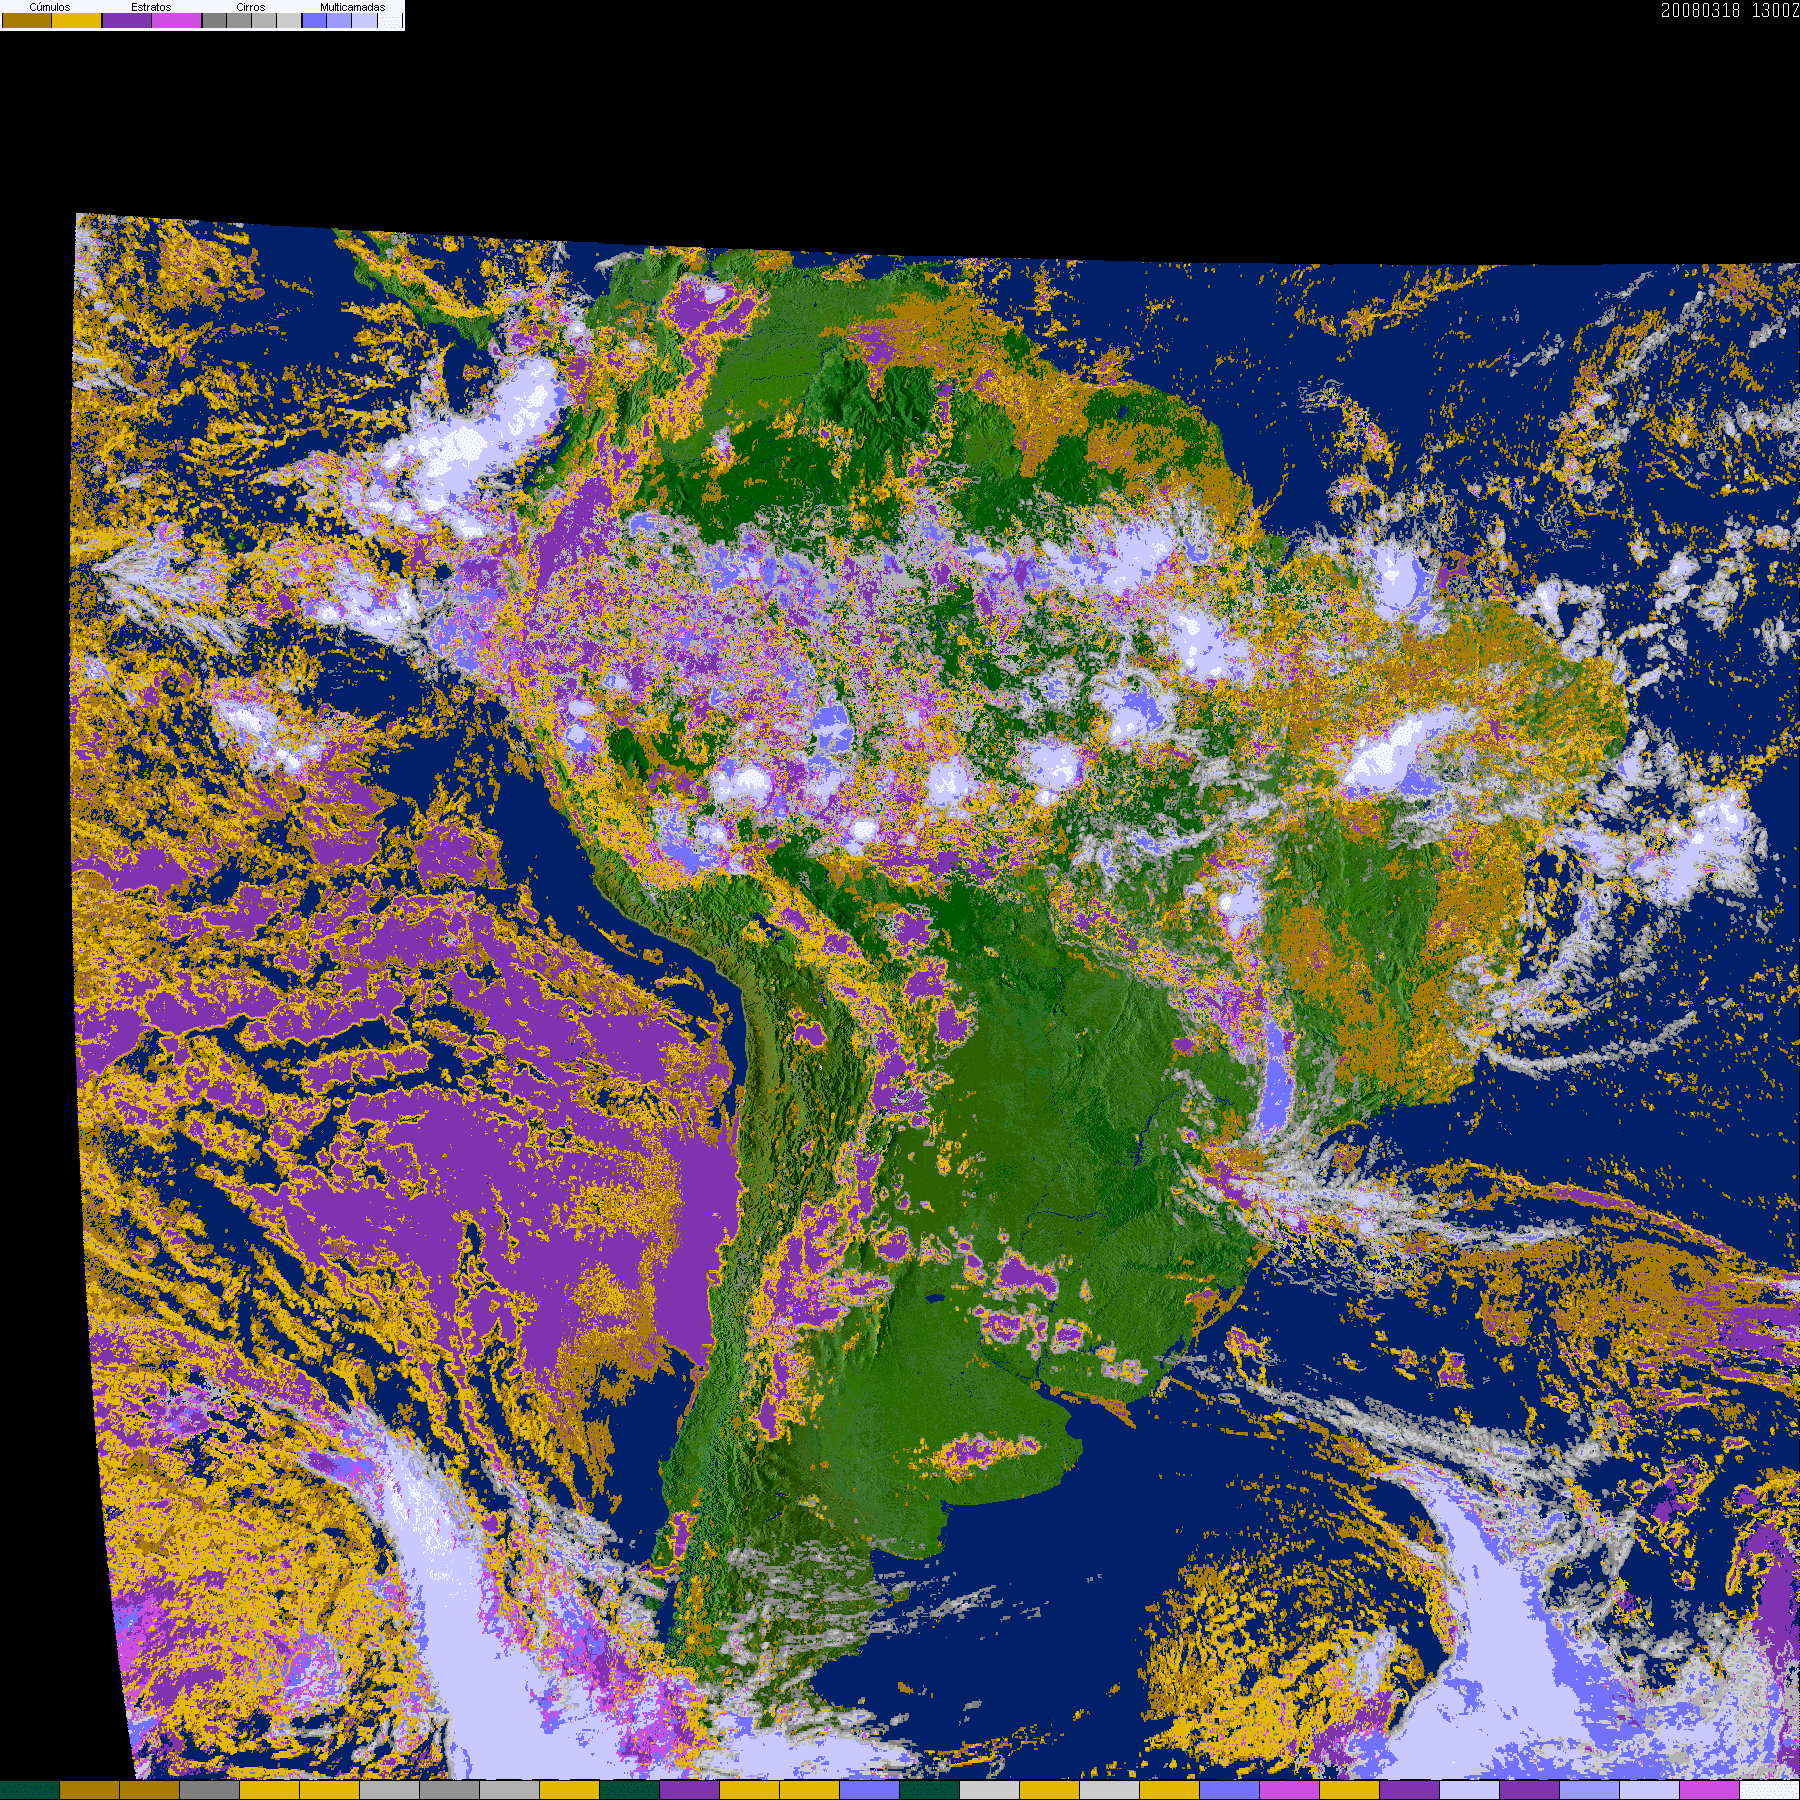Image resolution: width=1800 pixels, height=1800 pixels.
Task: Click the 1300Z time stamp
Action: click(x=1775, y=10)
